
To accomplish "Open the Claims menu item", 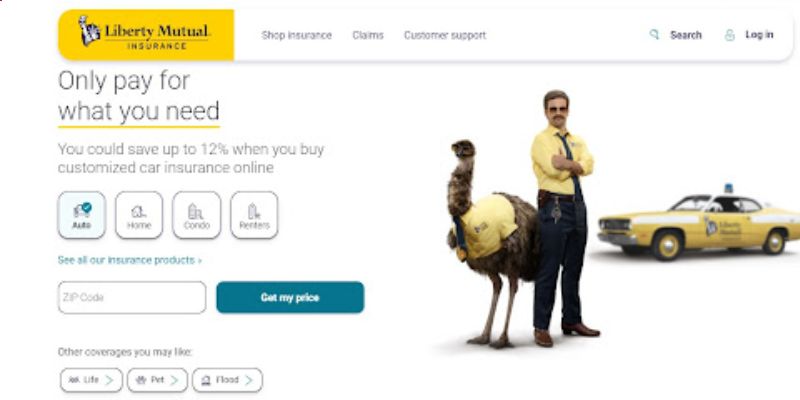I will (x=368, y=35).
